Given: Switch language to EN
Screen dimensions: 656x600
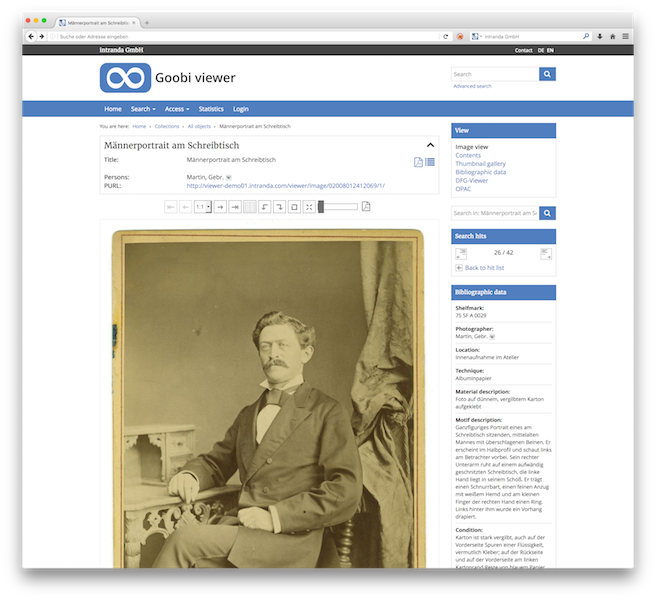Looking at the screenshot, I should click(x=550, y=50).
